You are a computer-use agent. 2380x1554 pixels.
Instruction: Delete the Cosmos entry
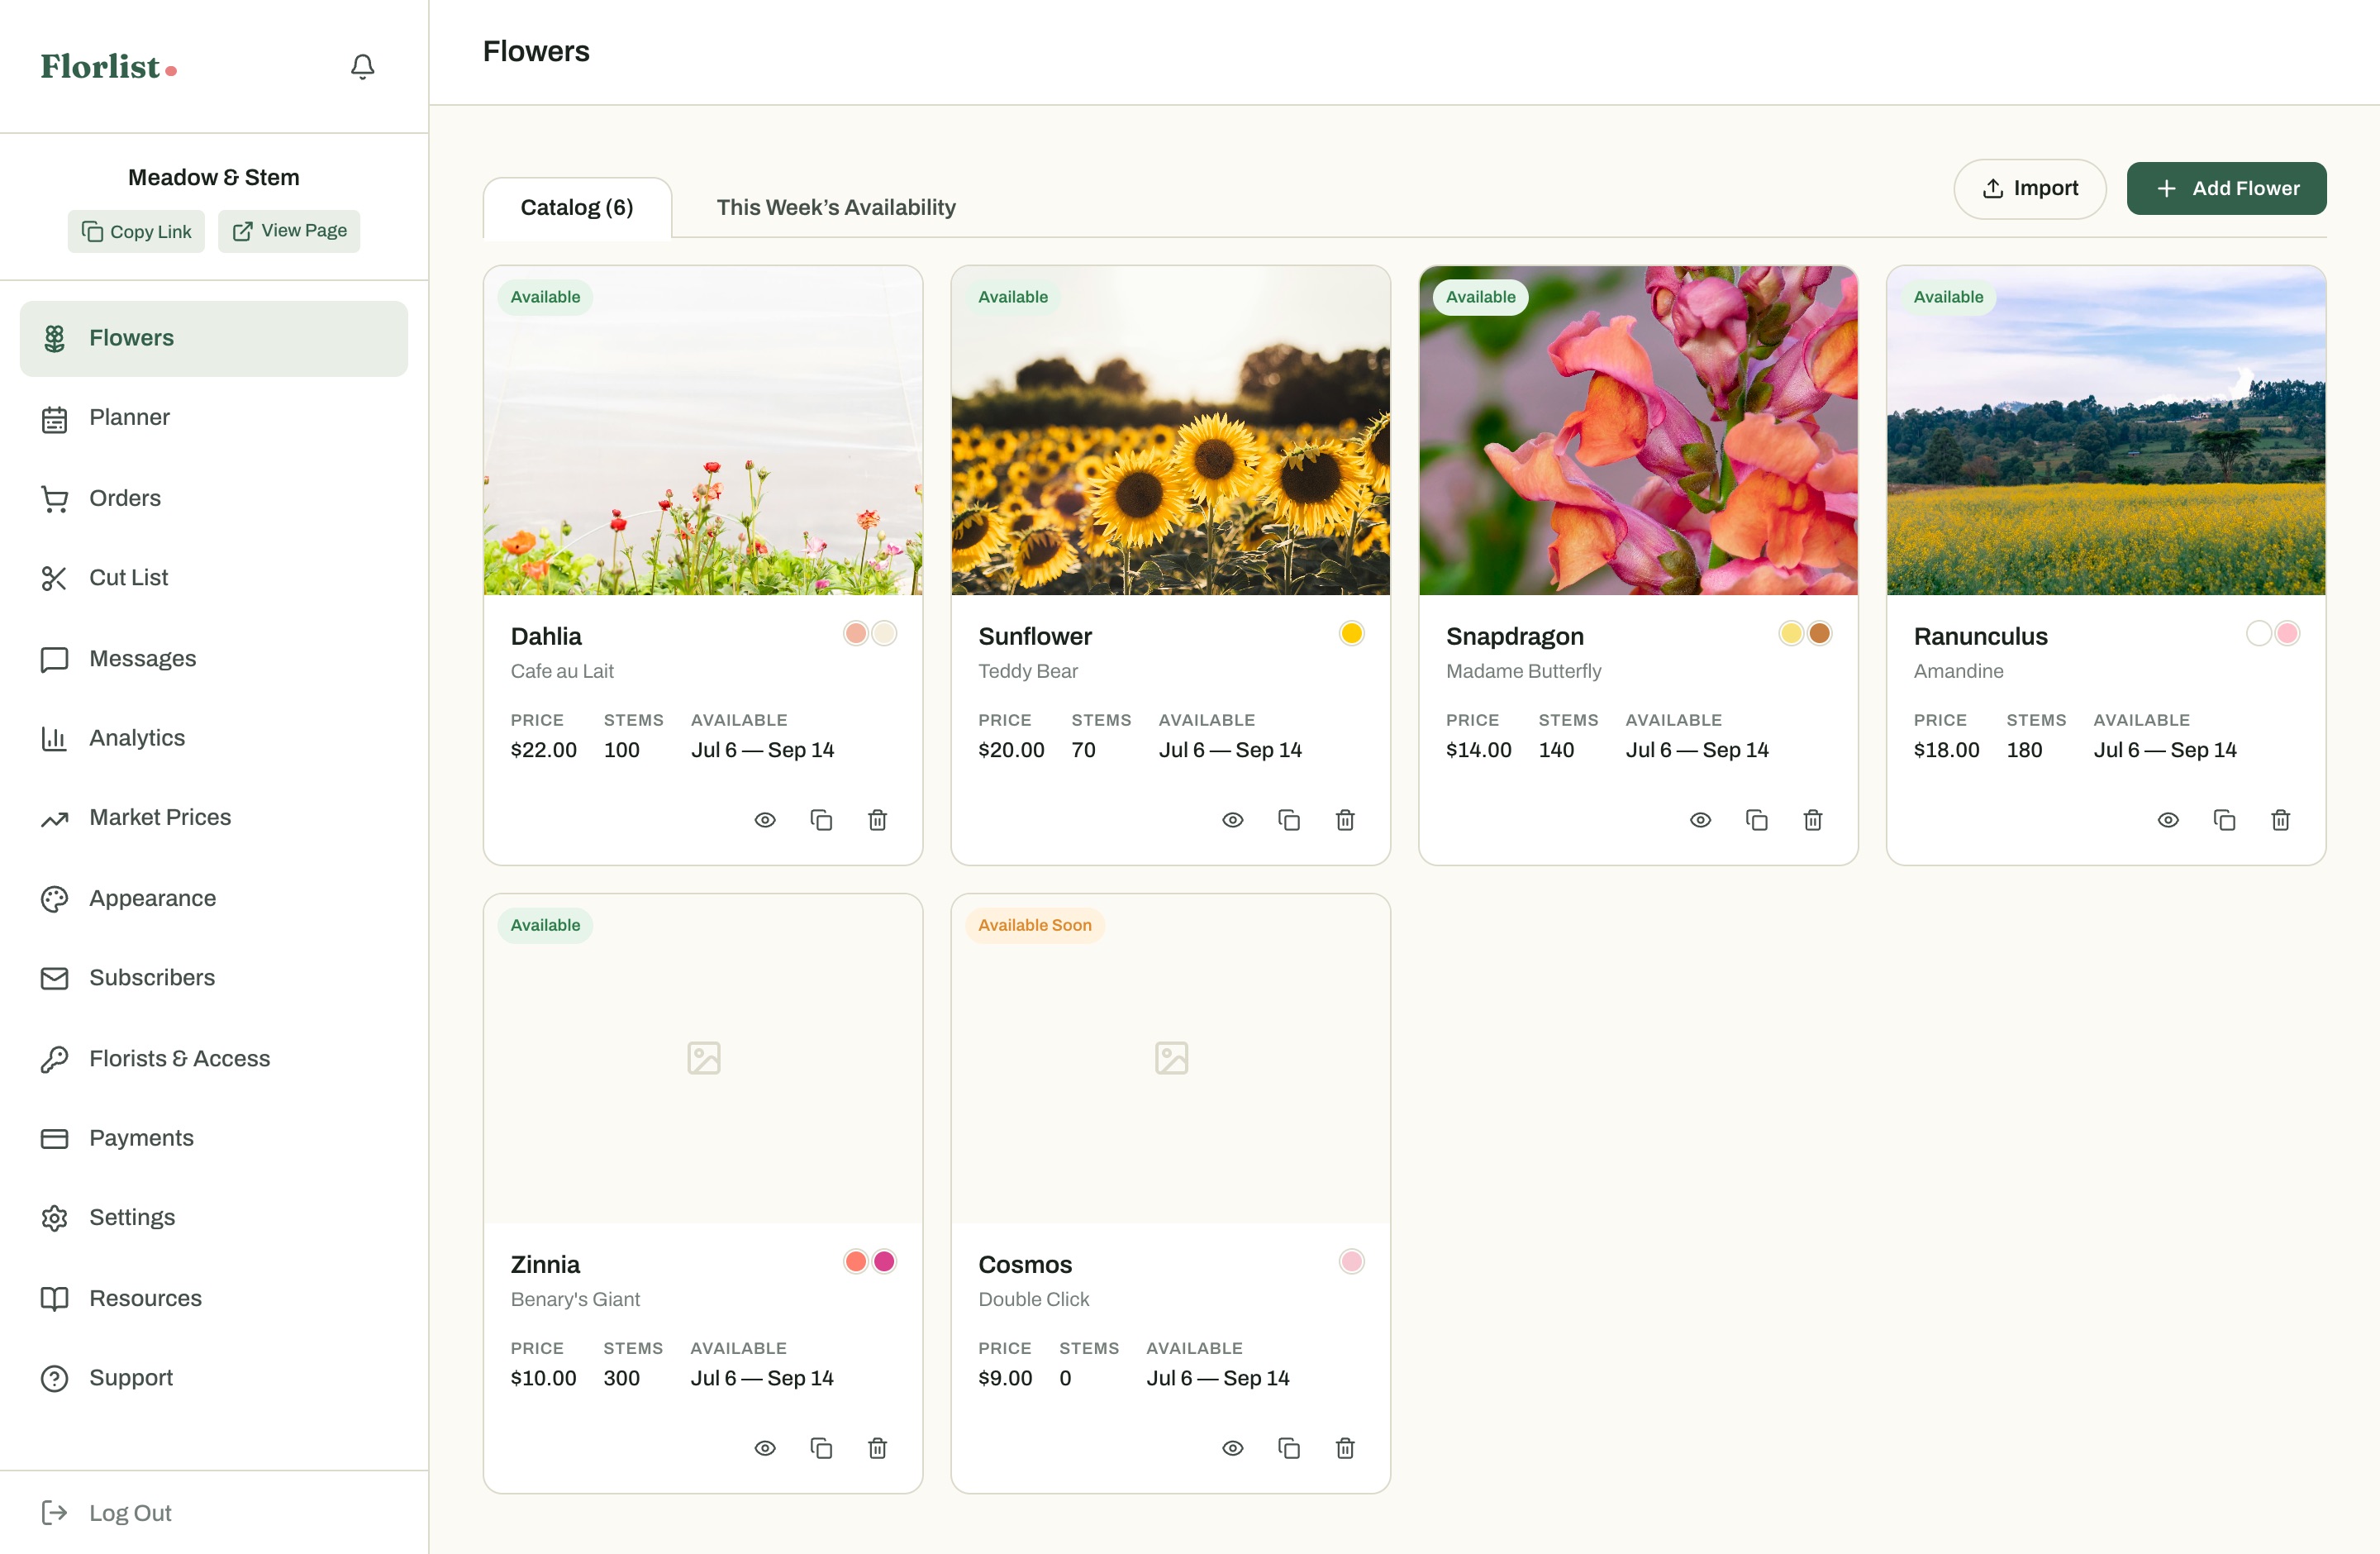(1345, 1448)
